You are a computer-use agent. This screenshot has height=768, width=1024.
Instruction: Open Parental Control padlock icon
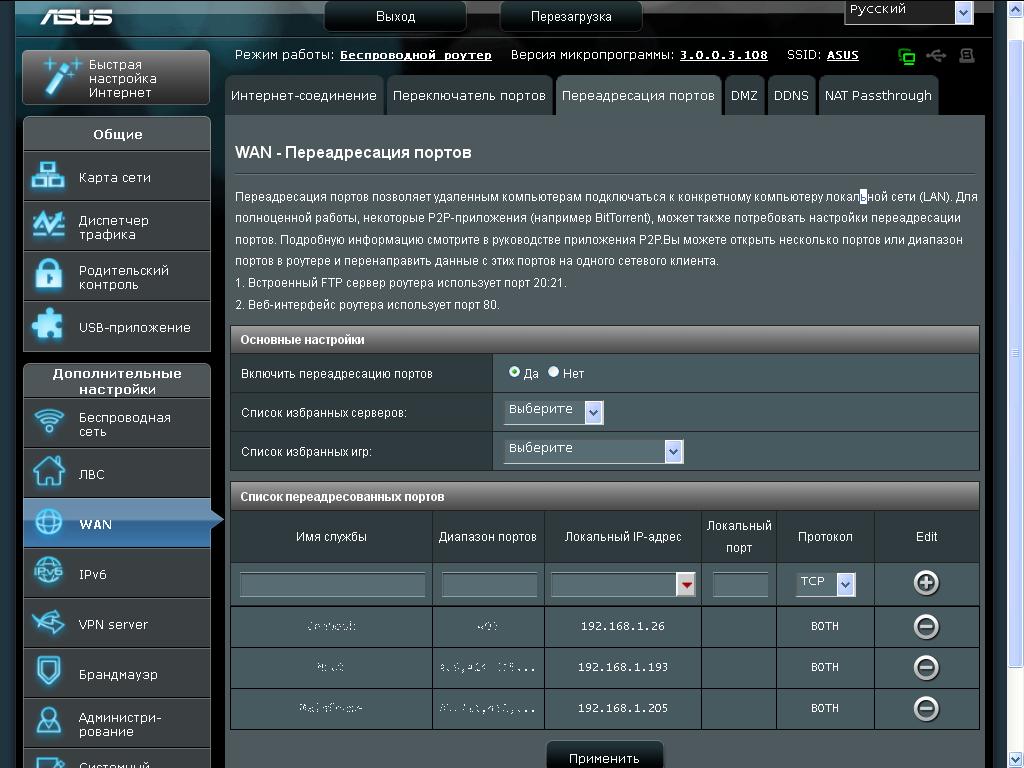48,277
